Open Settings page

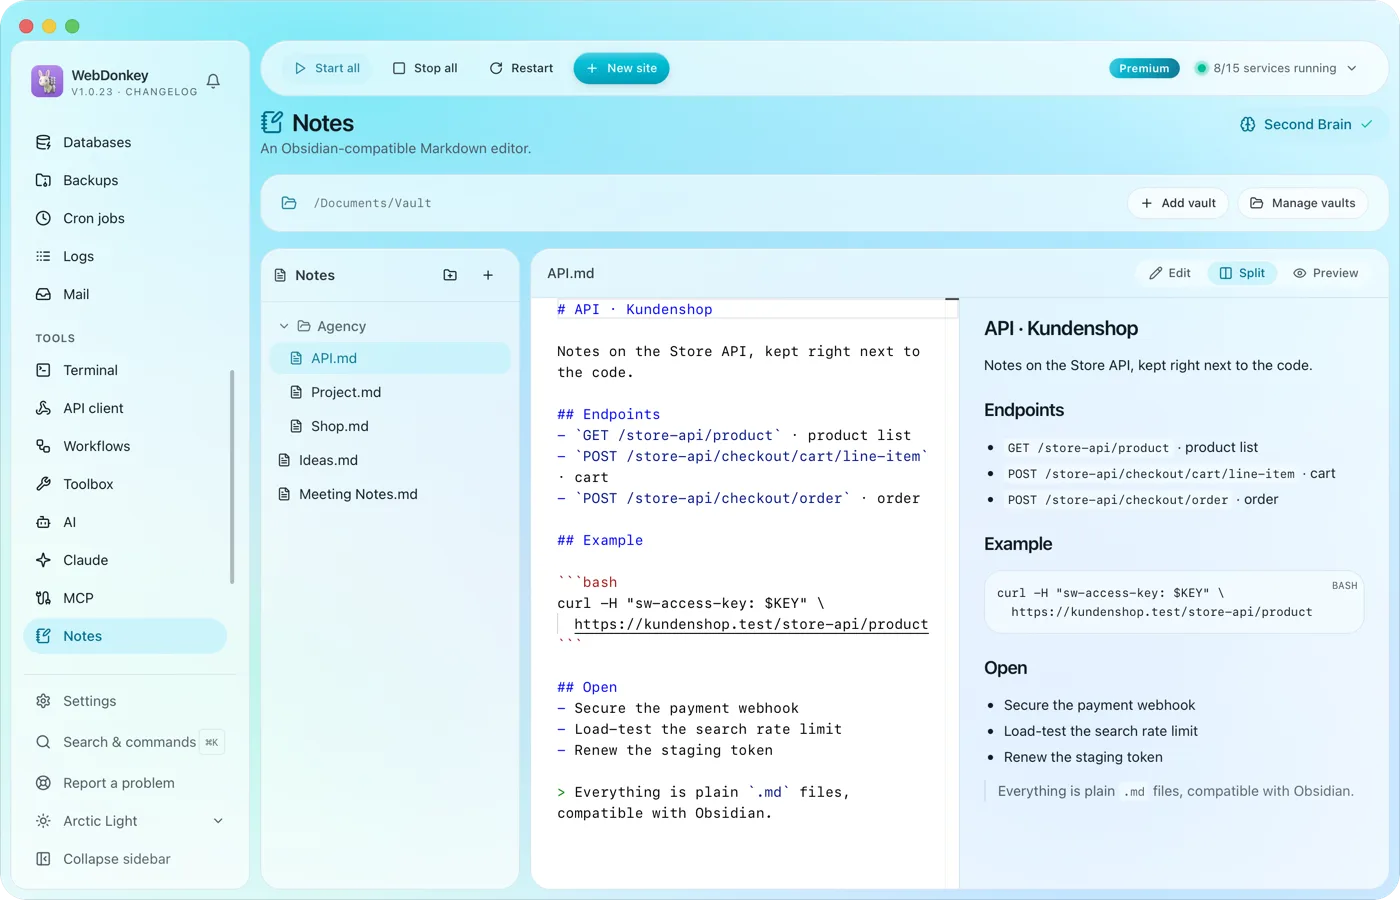click(129, 701)
